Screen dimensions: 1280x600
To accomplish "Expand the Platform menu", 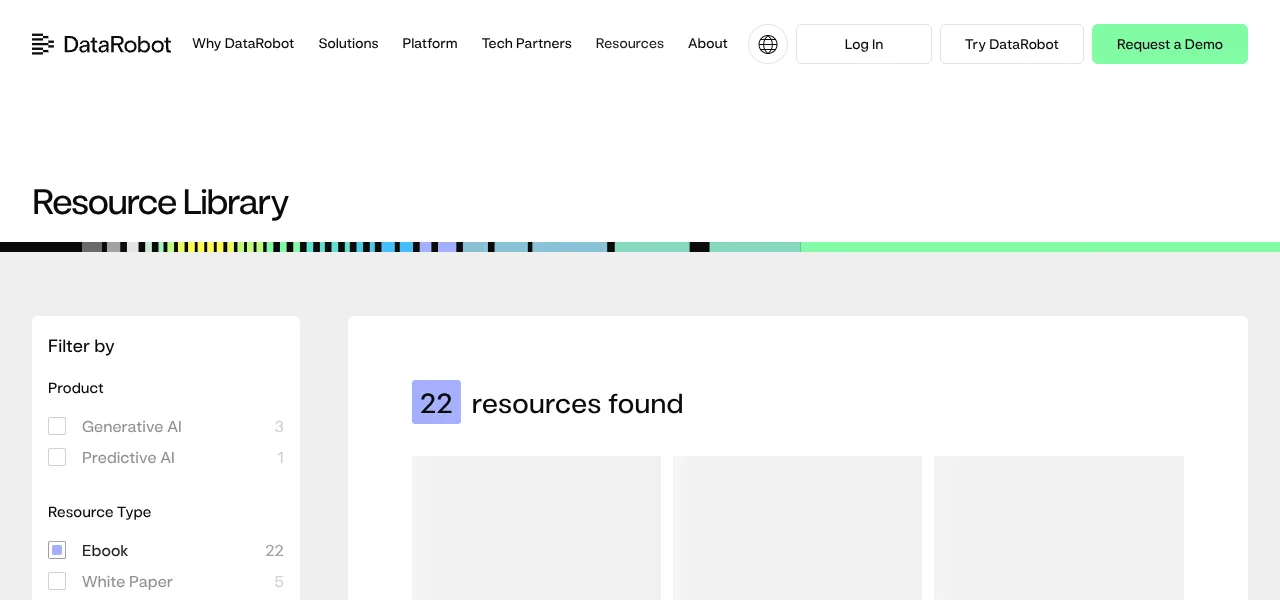I will 430,44.
